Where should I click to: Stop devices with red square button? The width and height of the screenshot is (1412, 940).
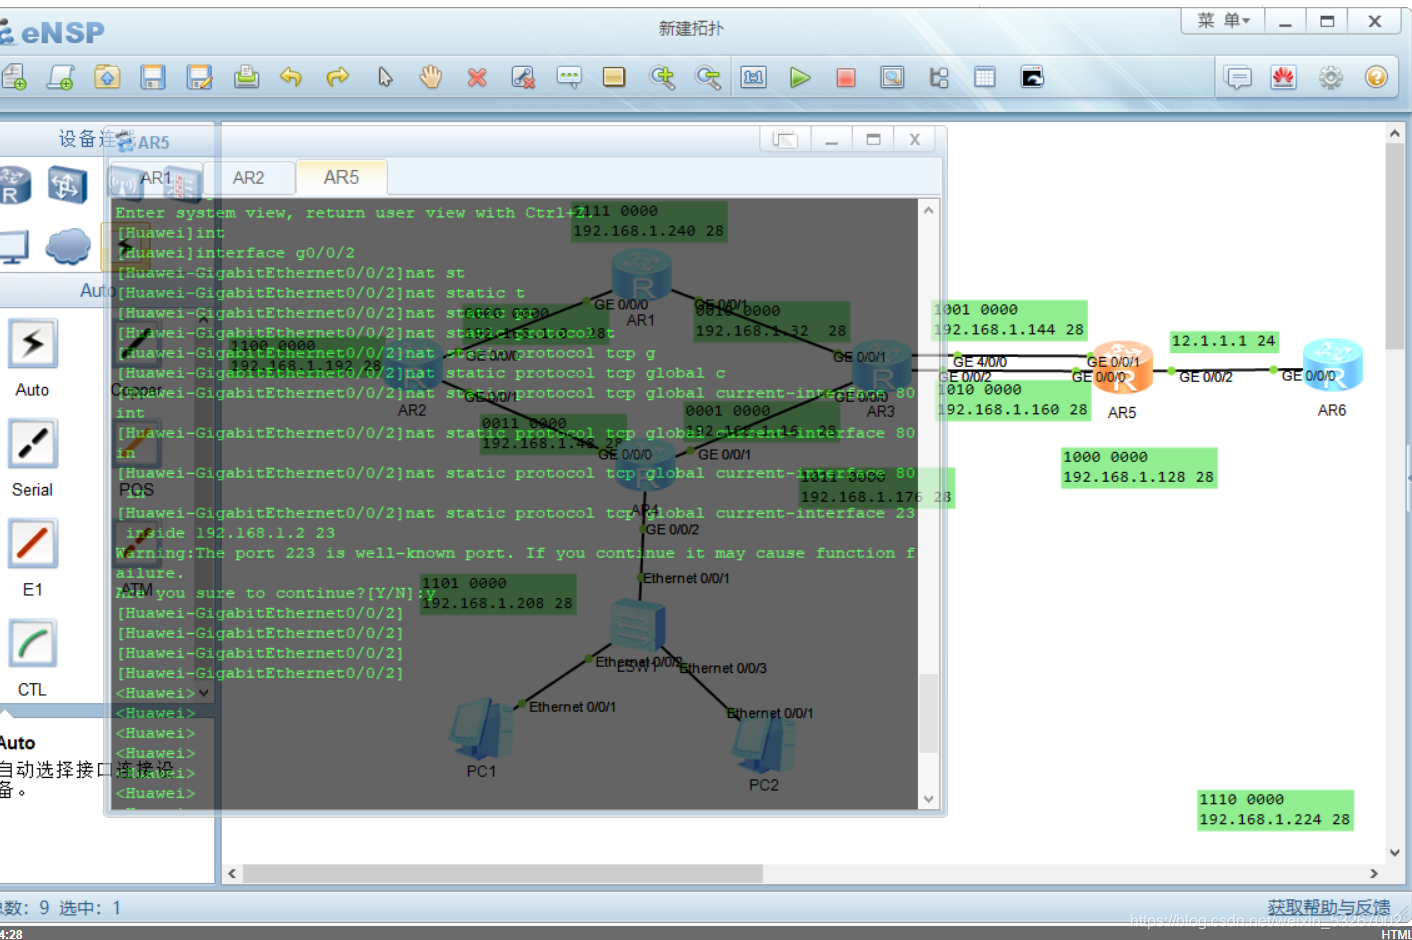pos(846,77)
